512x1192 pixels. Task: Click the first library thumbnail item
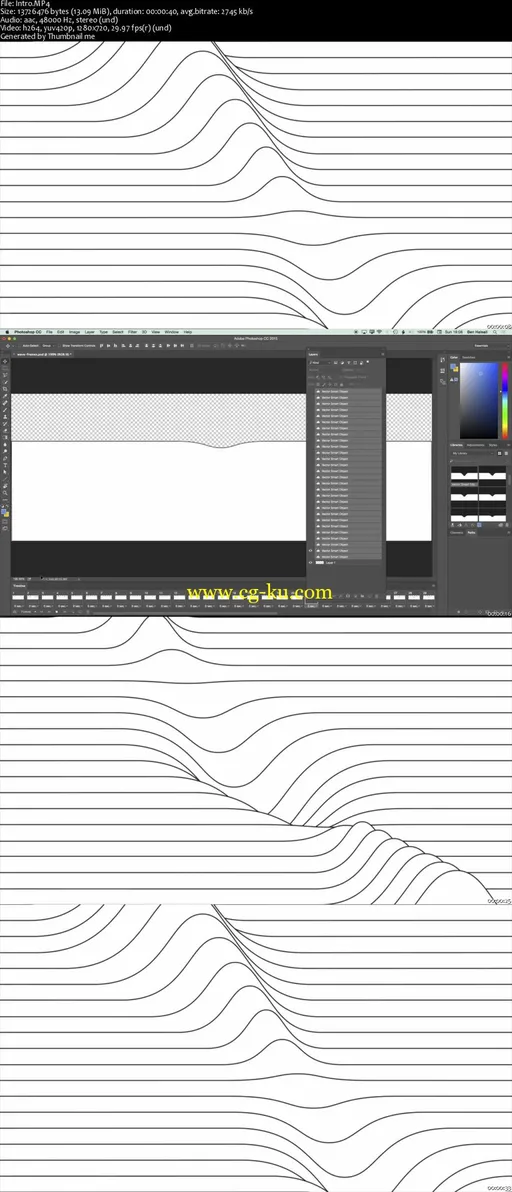tap(463, 476)
